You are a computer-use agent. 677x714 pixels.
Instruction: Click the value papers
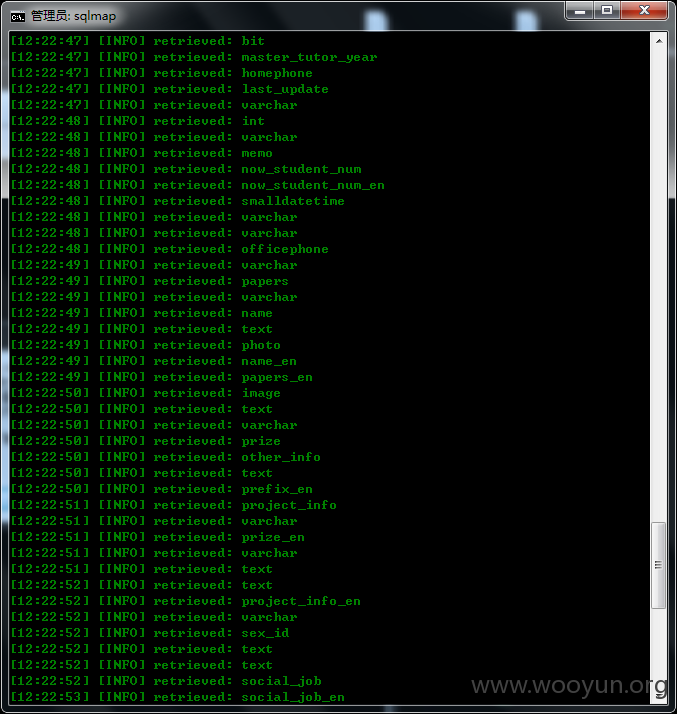[x=265, y=281]
